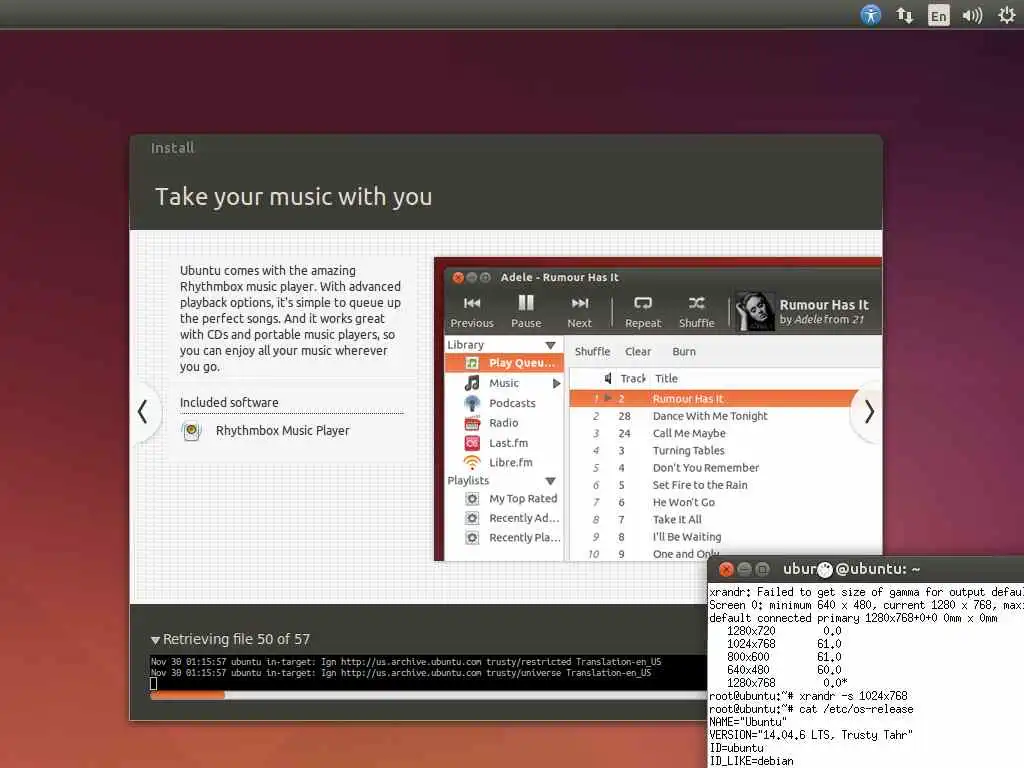The width and height of the screenshot is (1024, 768).
Task: Click the installation progress bar
Action: 428,696
